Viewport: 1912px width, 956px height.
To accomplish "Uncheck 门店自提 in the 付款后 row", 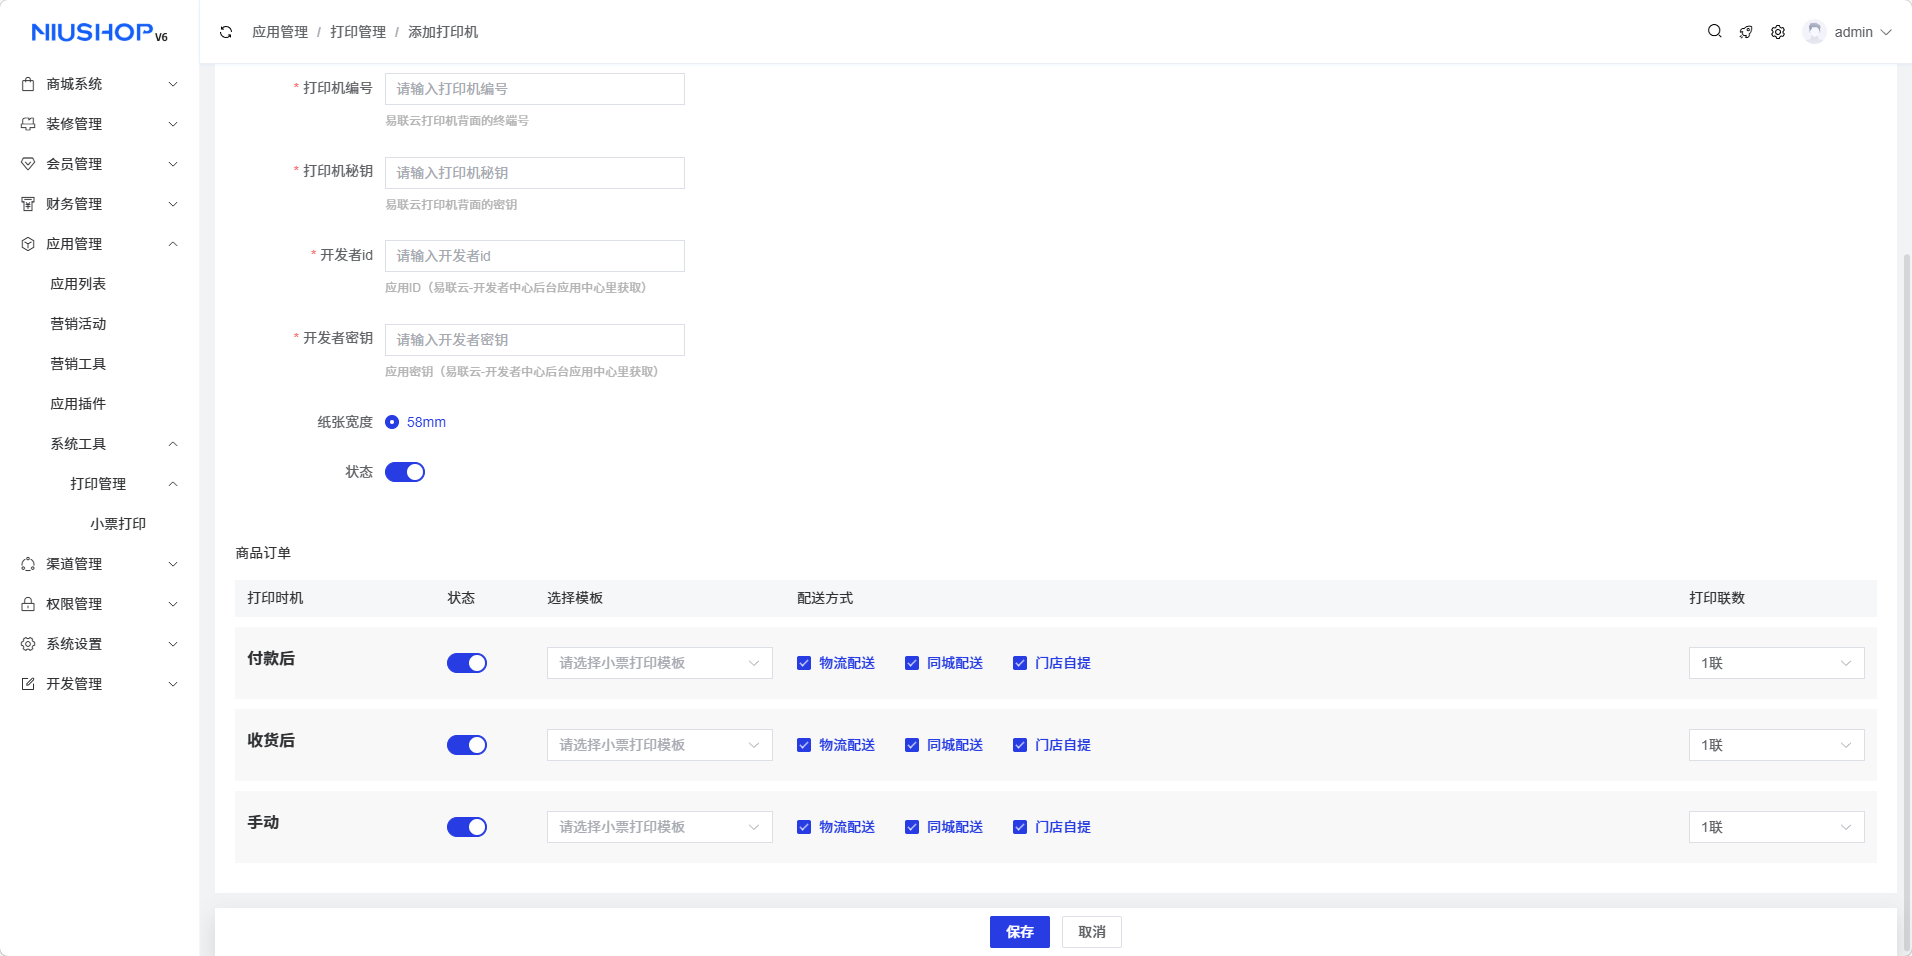I will pyautogui.click(x=1020, y=663).
